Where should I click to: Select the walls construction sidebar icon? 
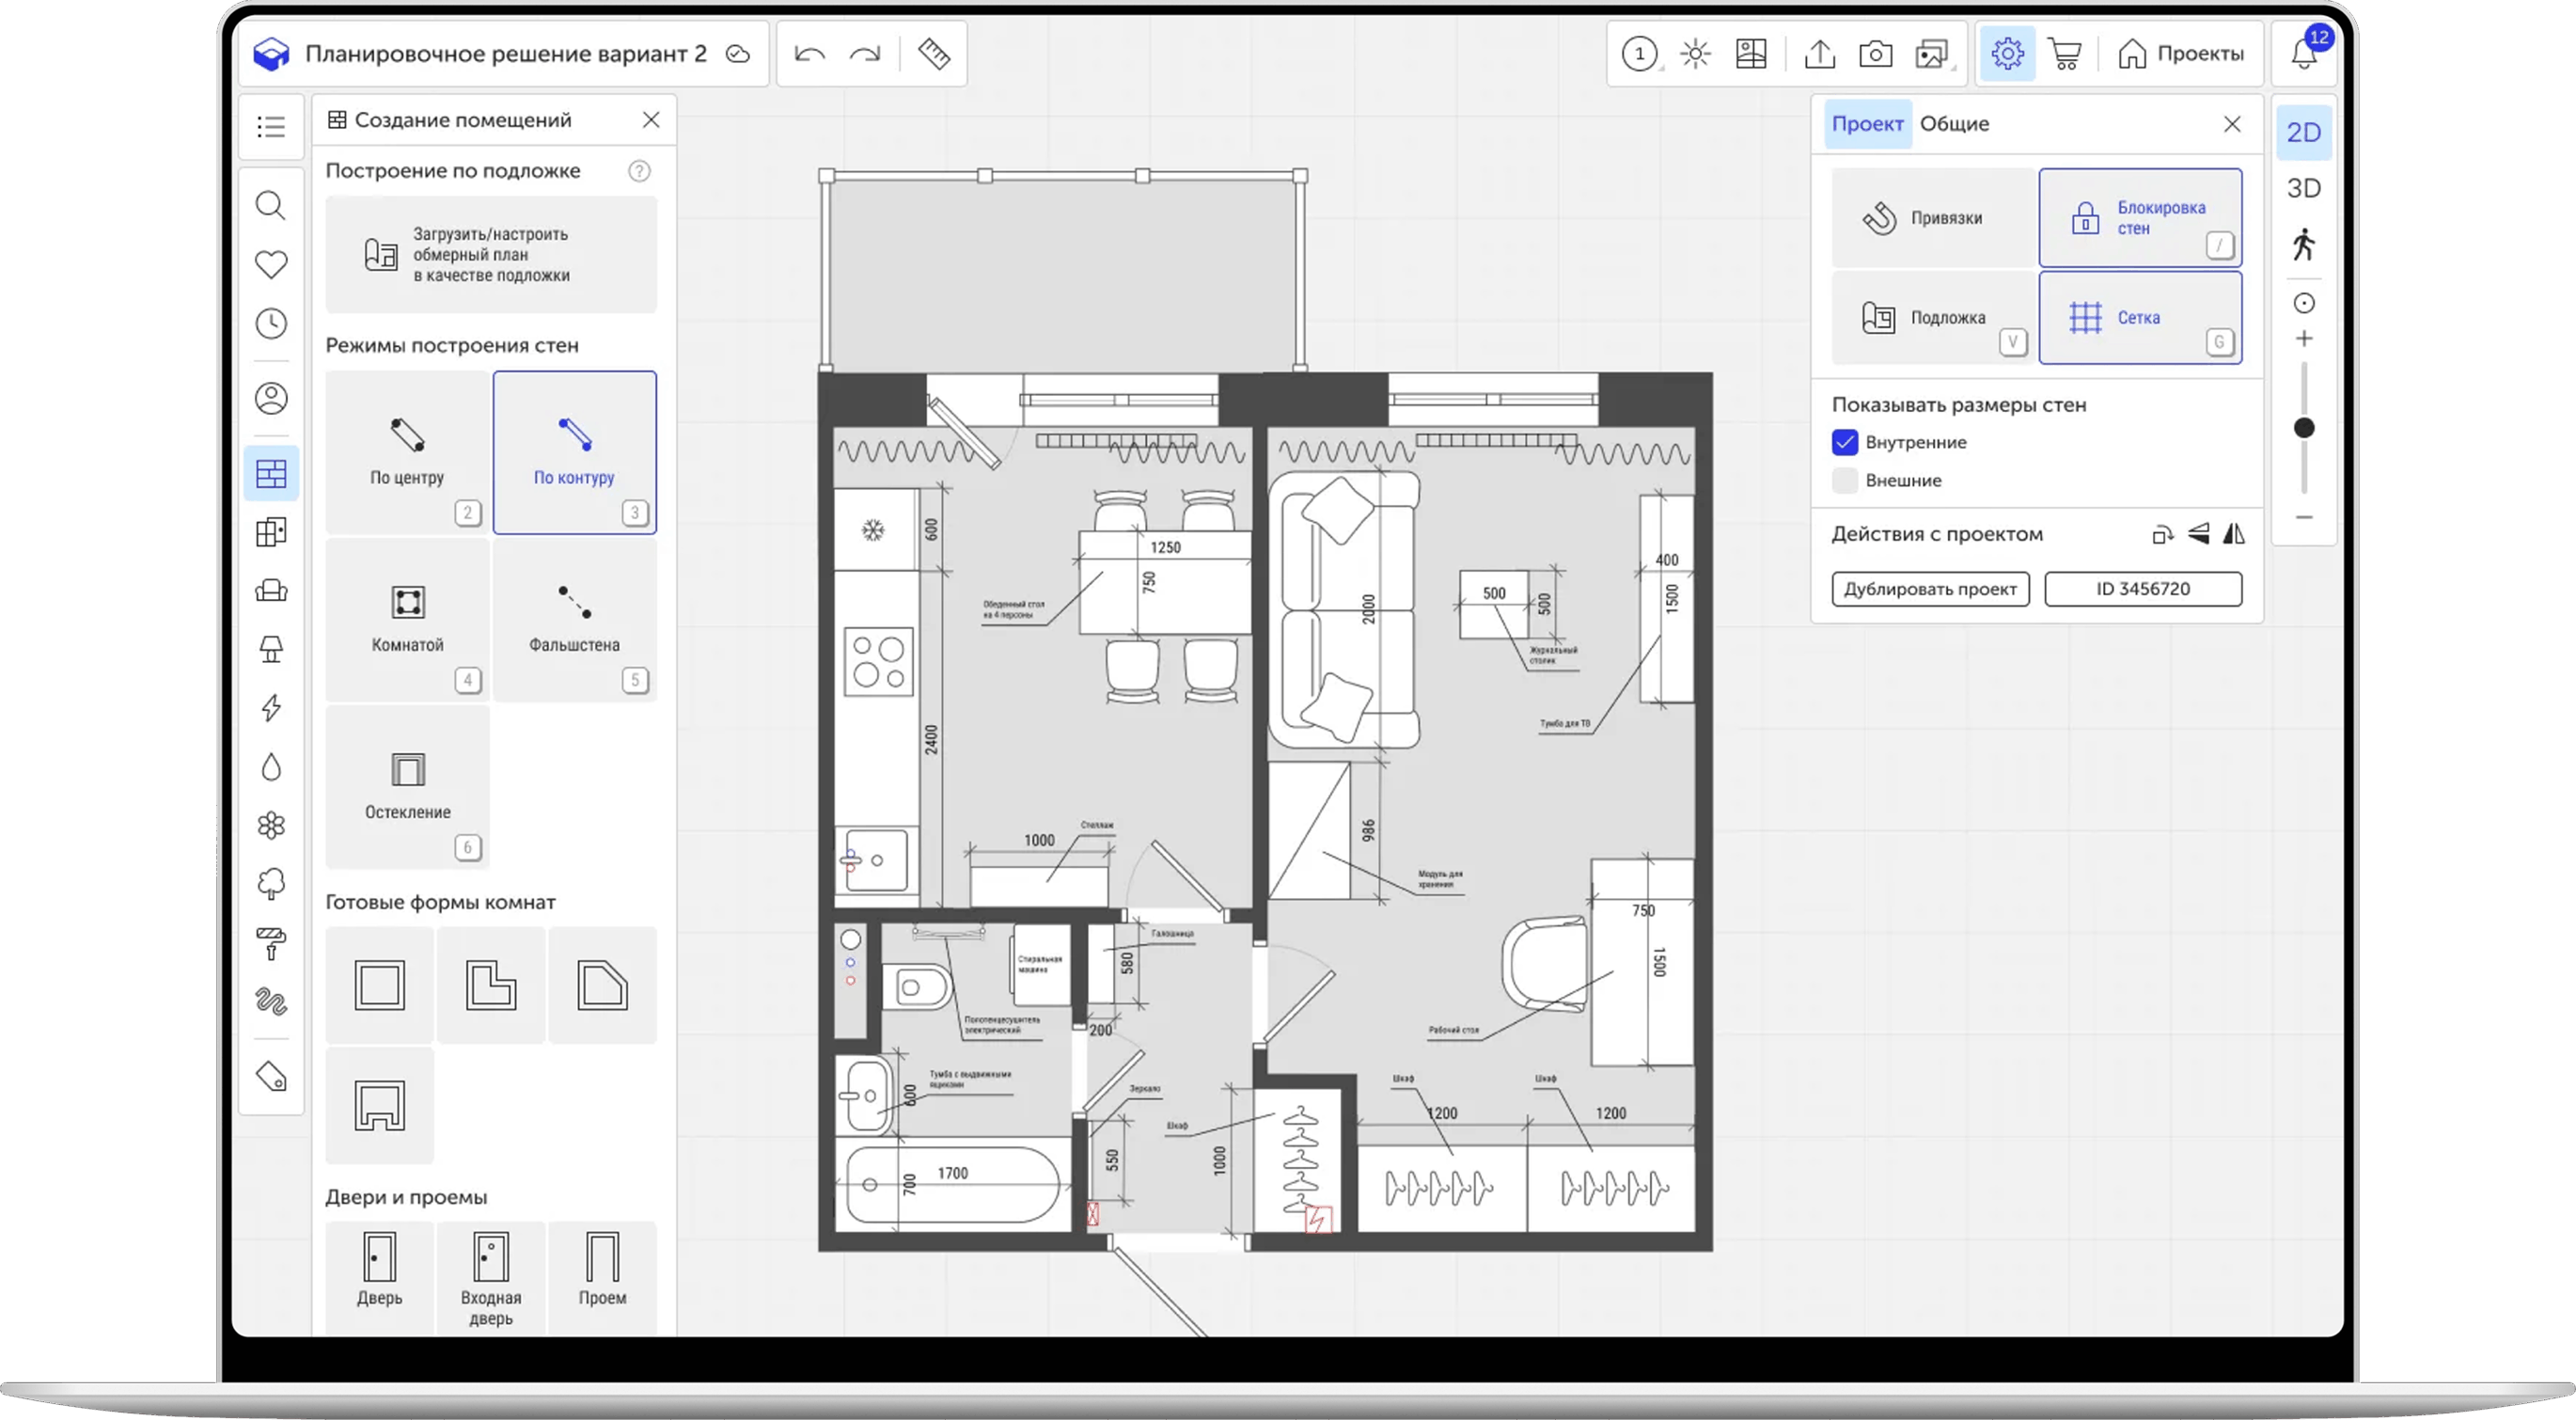271,473
